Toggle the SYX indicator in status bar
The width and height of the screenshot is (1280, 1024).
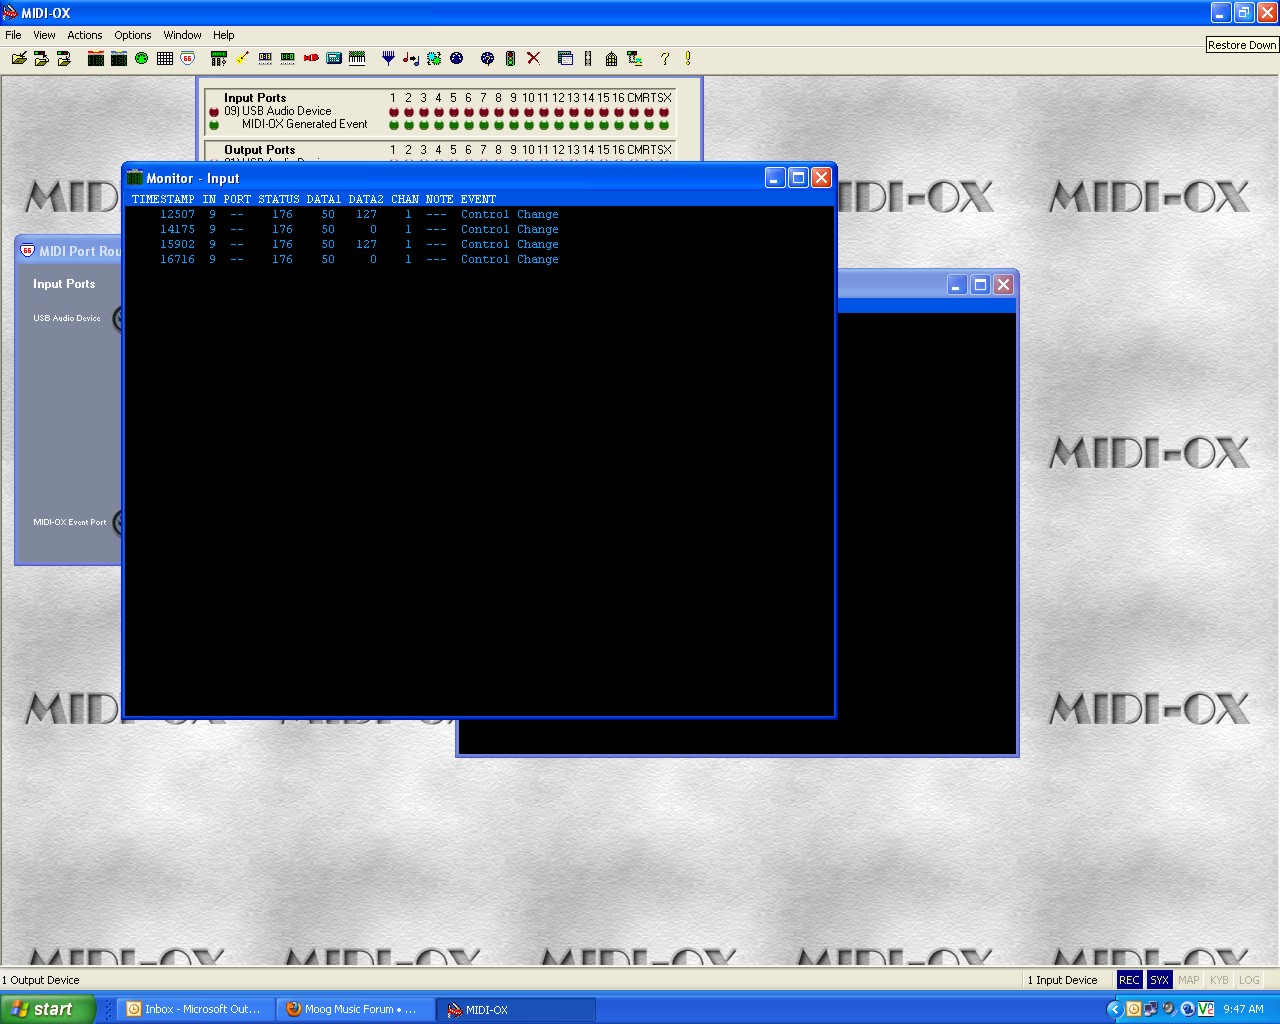point(1159,980)
